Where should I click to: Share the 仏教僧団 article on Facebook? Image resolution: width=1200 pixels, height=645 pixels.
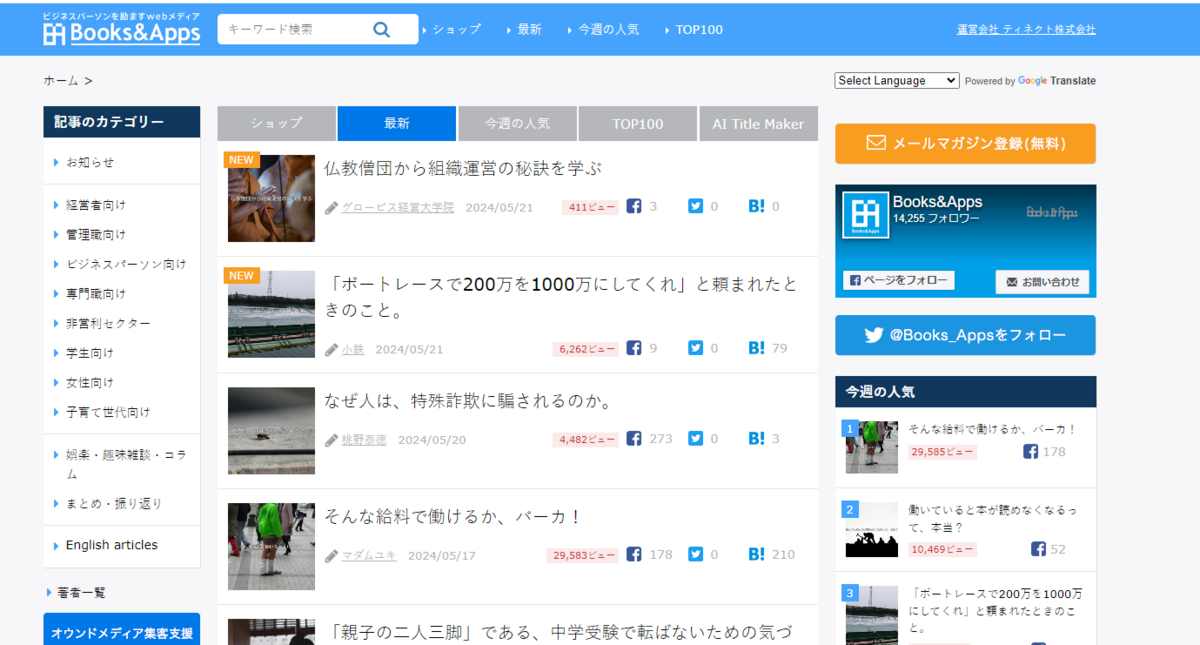[634, 206]
